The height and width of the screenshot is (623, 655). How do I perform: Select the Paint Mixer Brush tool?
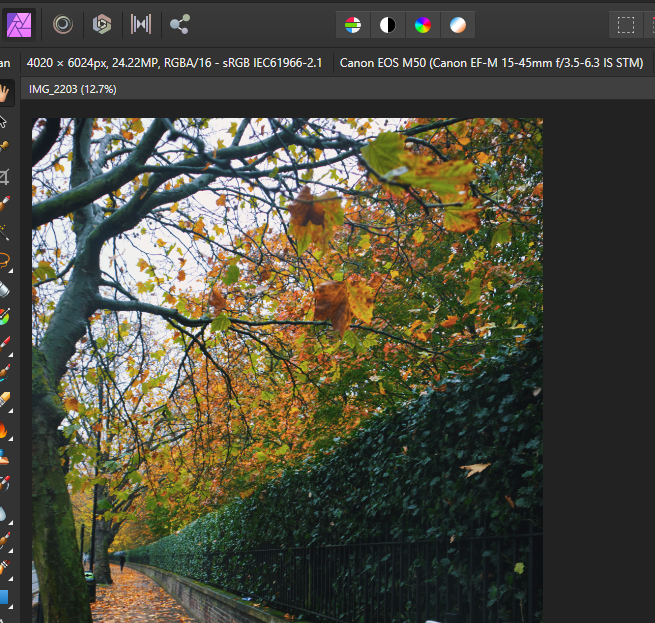(4, 373)
